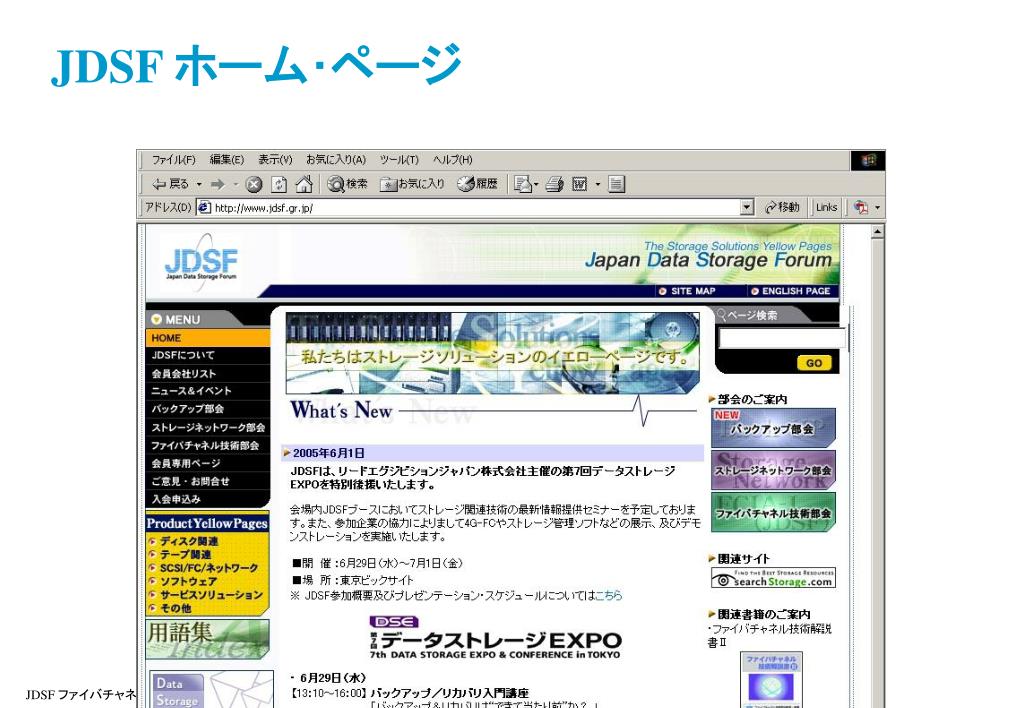The width and height of the screenshot is (1023, 708).
Task: Refresh the page with the reload icon
Action: (x=279, y=185)
